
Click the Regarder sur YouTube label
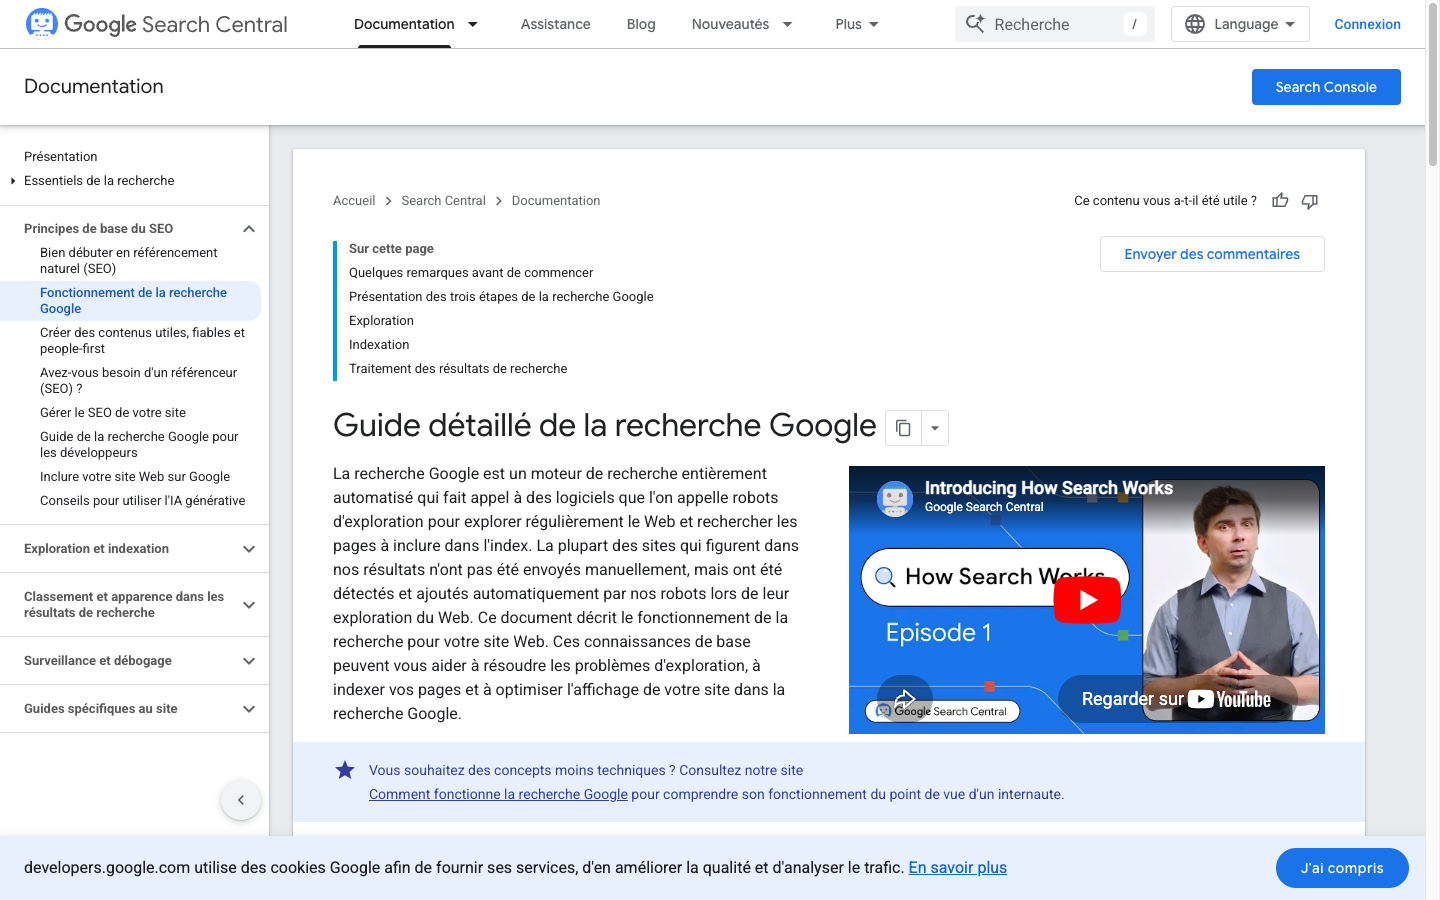pos(1176,699)
